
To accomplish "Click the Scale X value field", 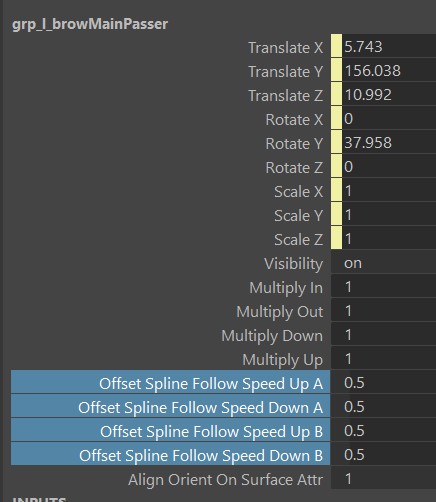I will click(389, 190).
